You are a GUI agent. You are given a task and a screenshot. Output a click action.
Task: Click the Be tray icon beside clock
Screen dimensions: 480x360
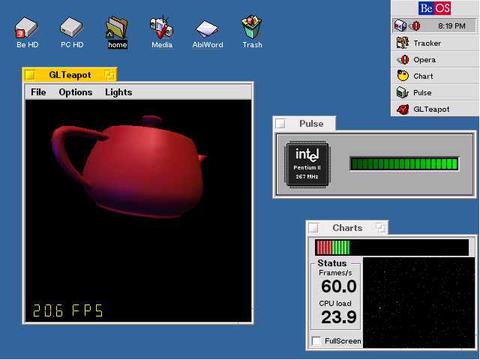(400, 26)
